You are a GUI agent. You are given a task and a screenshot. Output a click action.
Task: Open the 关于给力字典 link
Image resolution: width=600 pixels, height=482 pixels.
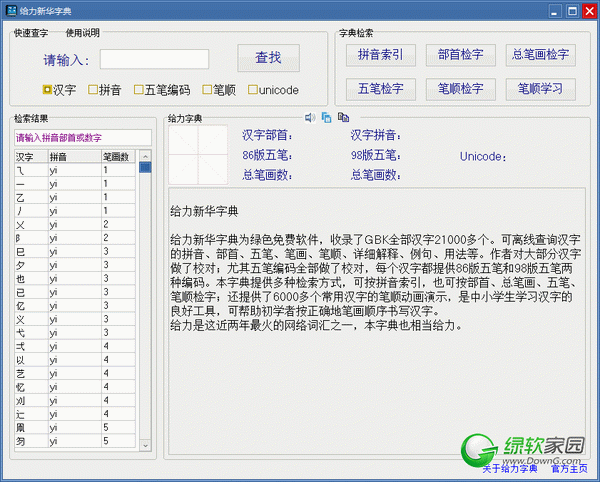coord(510,469)
